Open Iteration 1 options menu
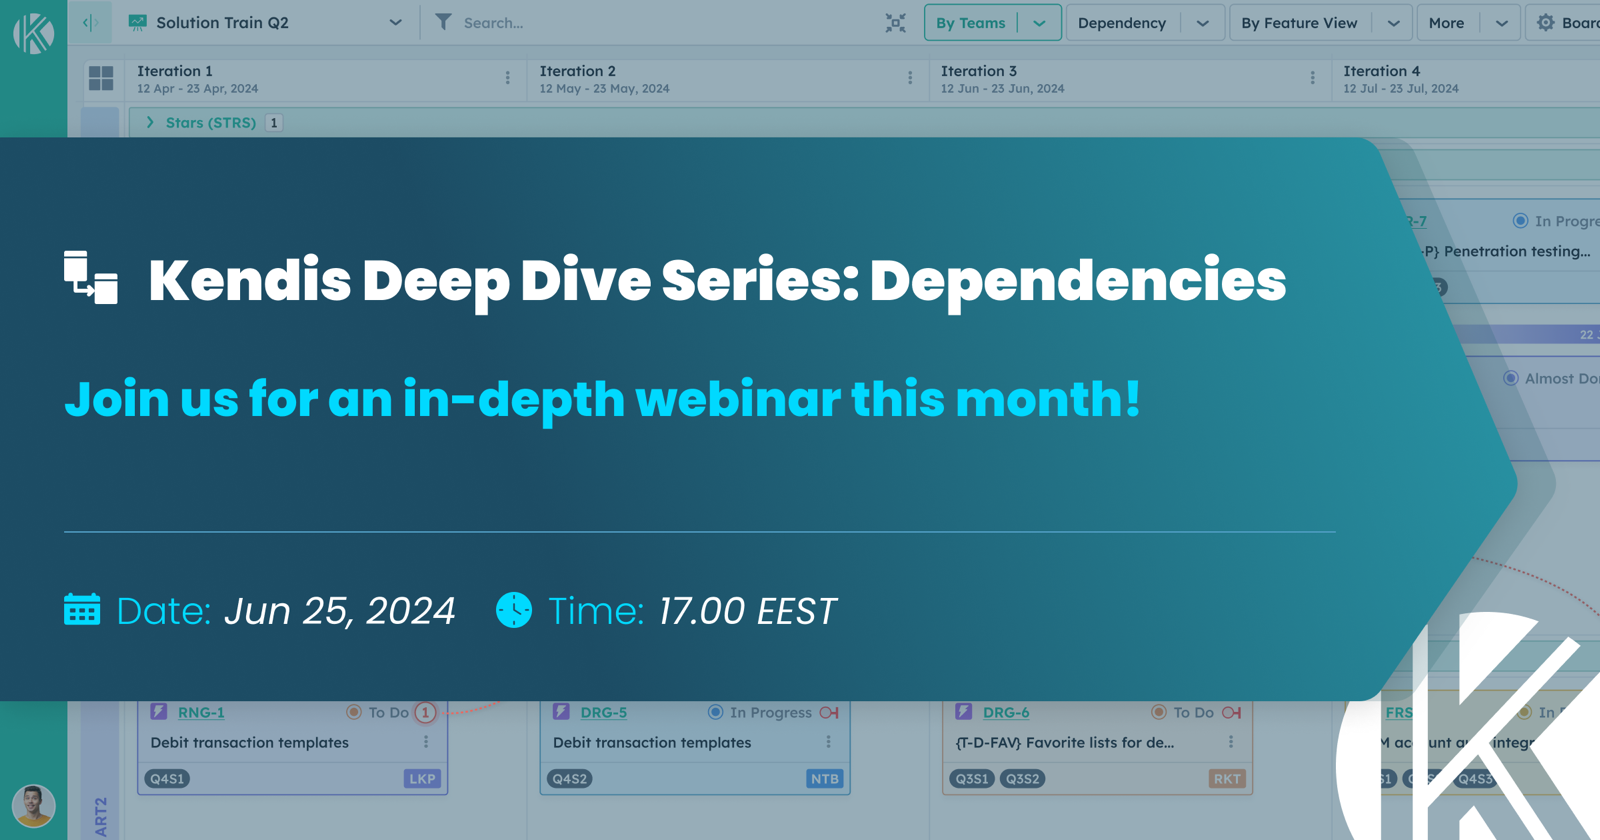 pos(508,78)
